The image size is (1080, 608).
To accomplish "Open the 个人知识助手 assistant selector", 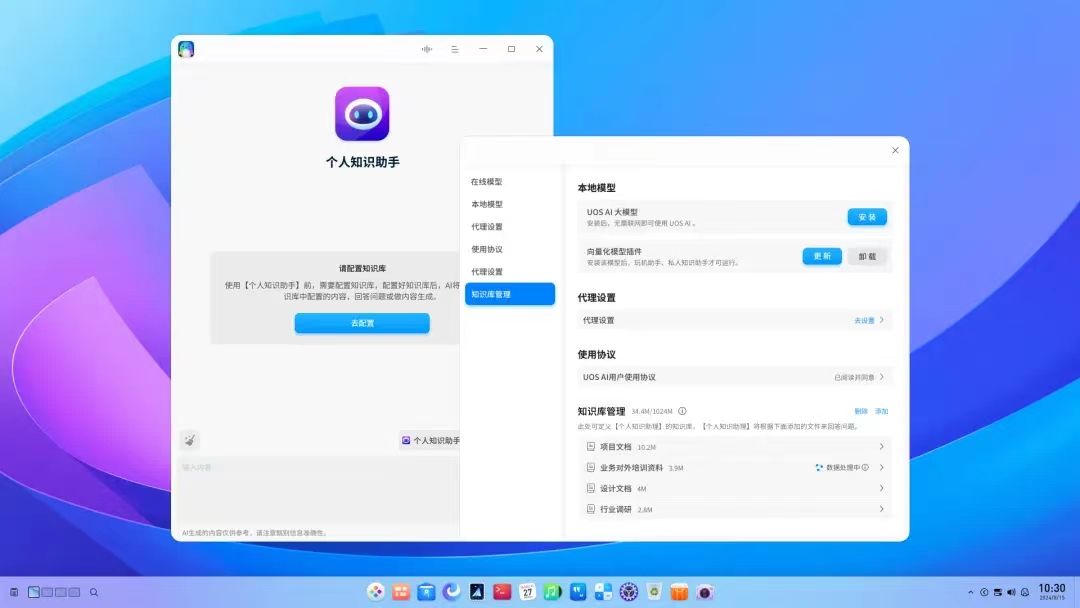I will tap(430, 441).
